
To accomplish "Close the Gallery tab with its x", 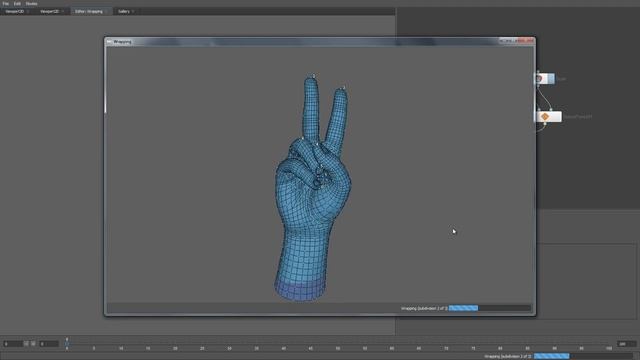I will click(x=133, y=11).
